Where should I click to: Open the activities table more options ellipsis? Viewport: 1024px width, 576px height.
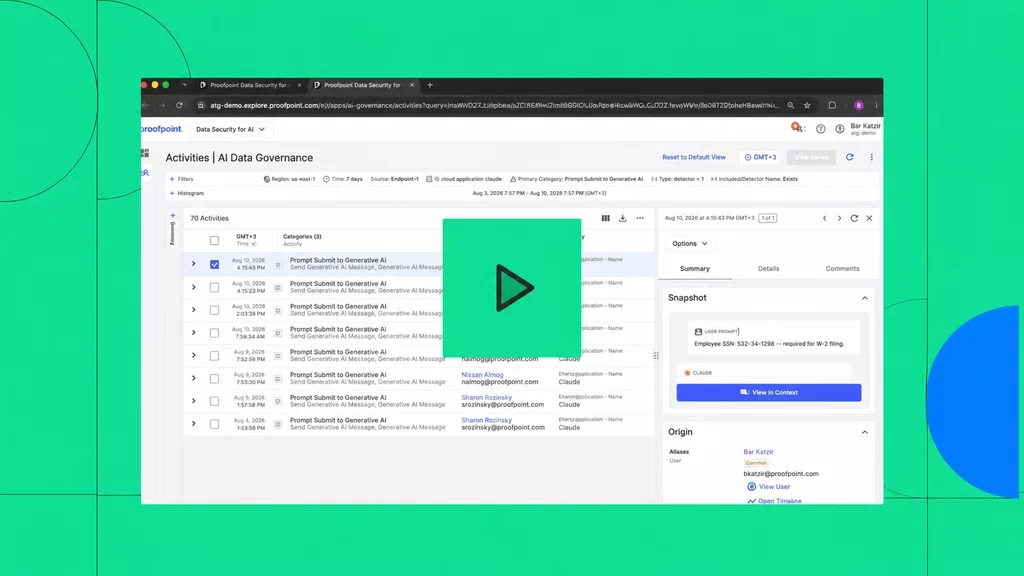(x=640, y=218)
